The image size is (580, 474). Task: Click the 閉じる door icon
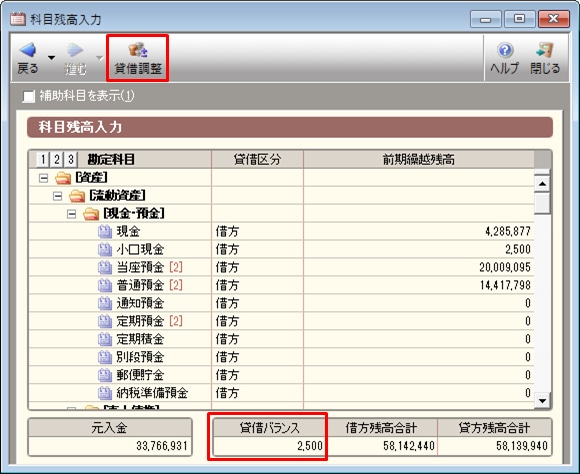(x=544, y=50)
